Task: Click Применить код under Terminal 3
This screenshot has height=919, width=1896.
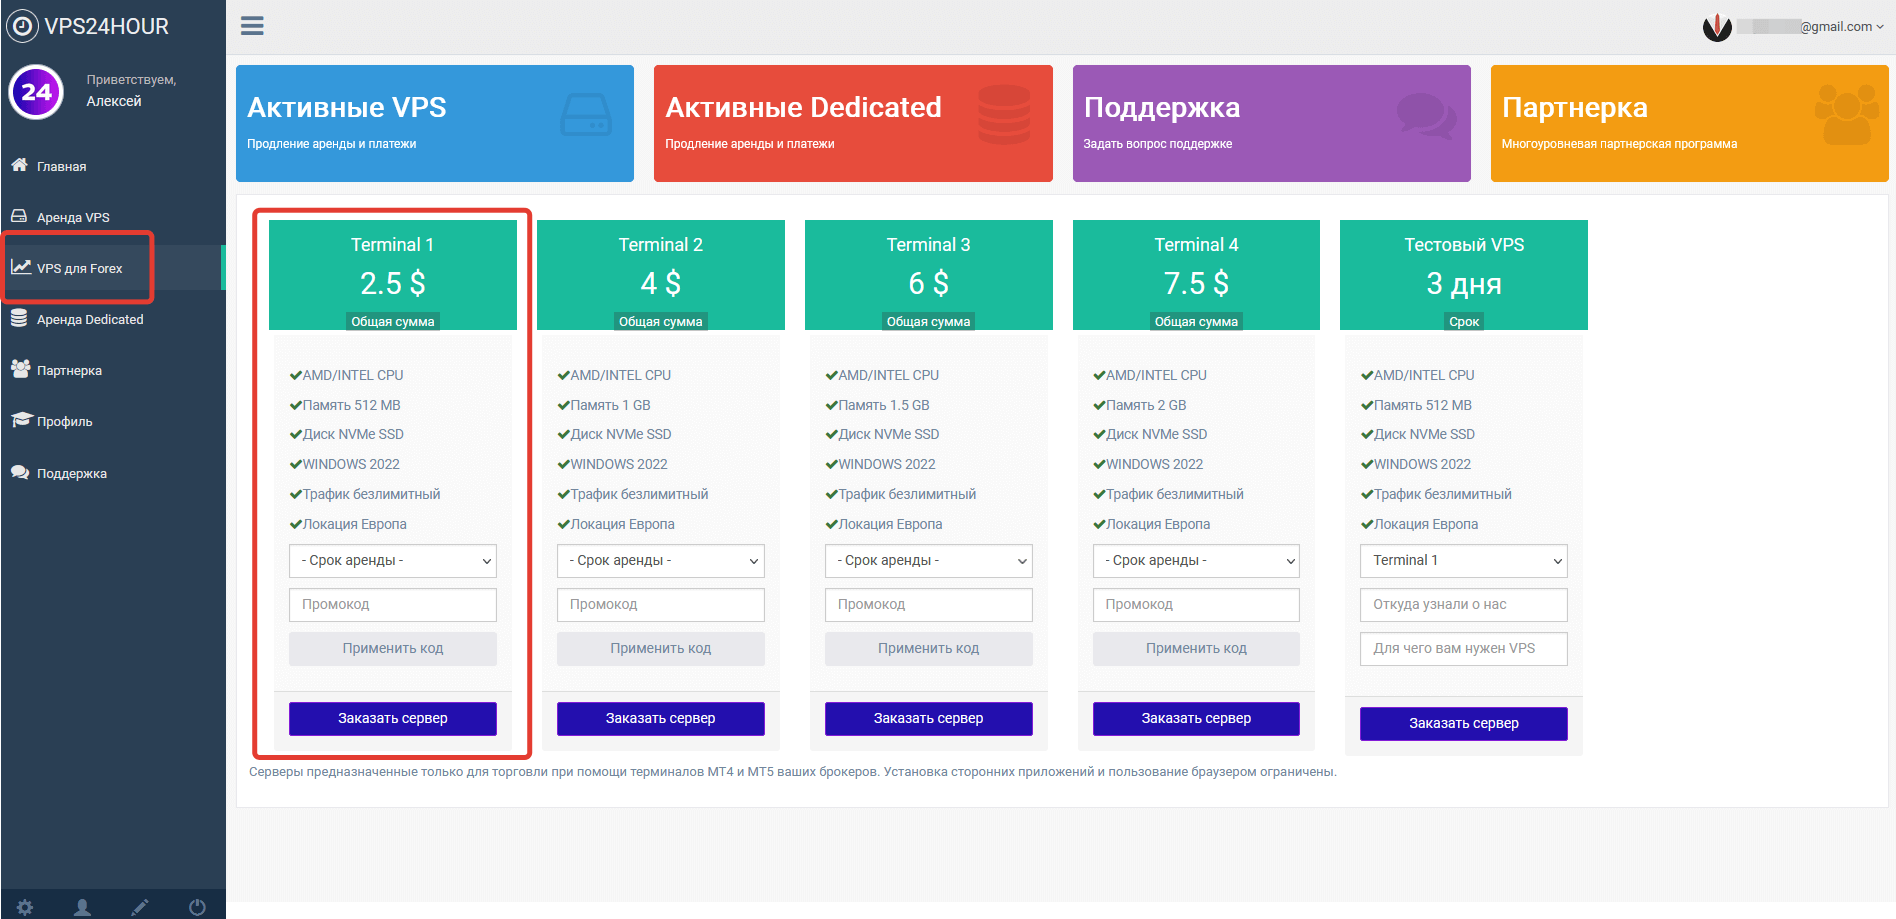Action: click(929, 649)
